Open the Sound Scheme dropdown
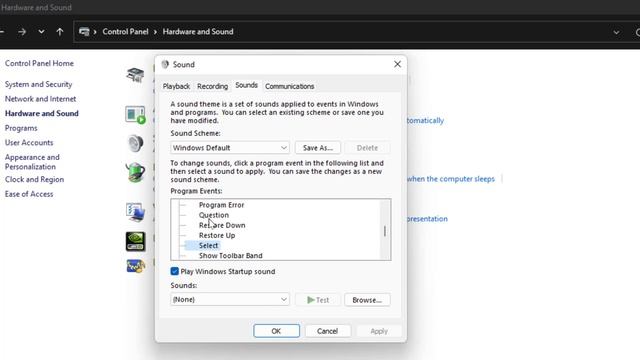 230,148
